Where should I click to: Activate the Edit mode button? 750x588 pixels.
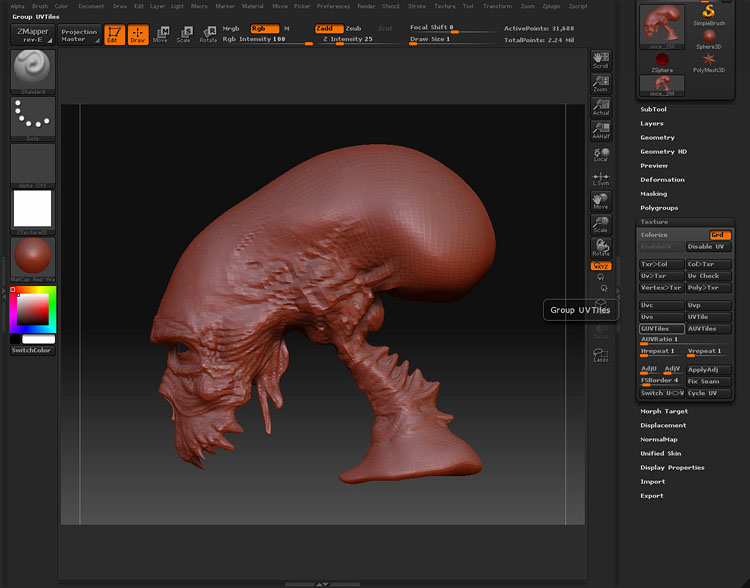coord(114,35)
